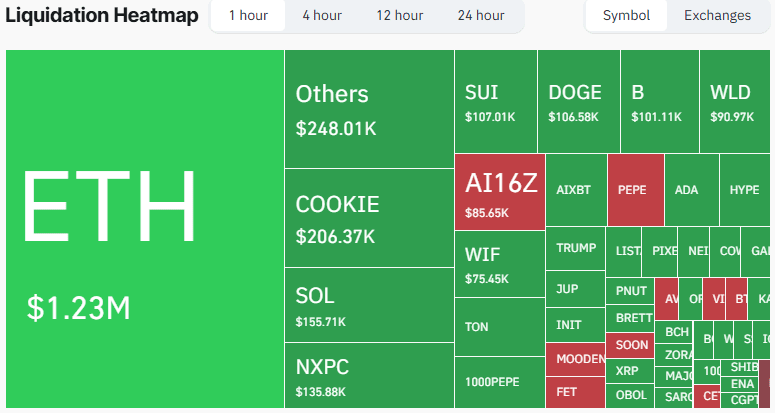Switch view to Exchanges

point(717,16)
